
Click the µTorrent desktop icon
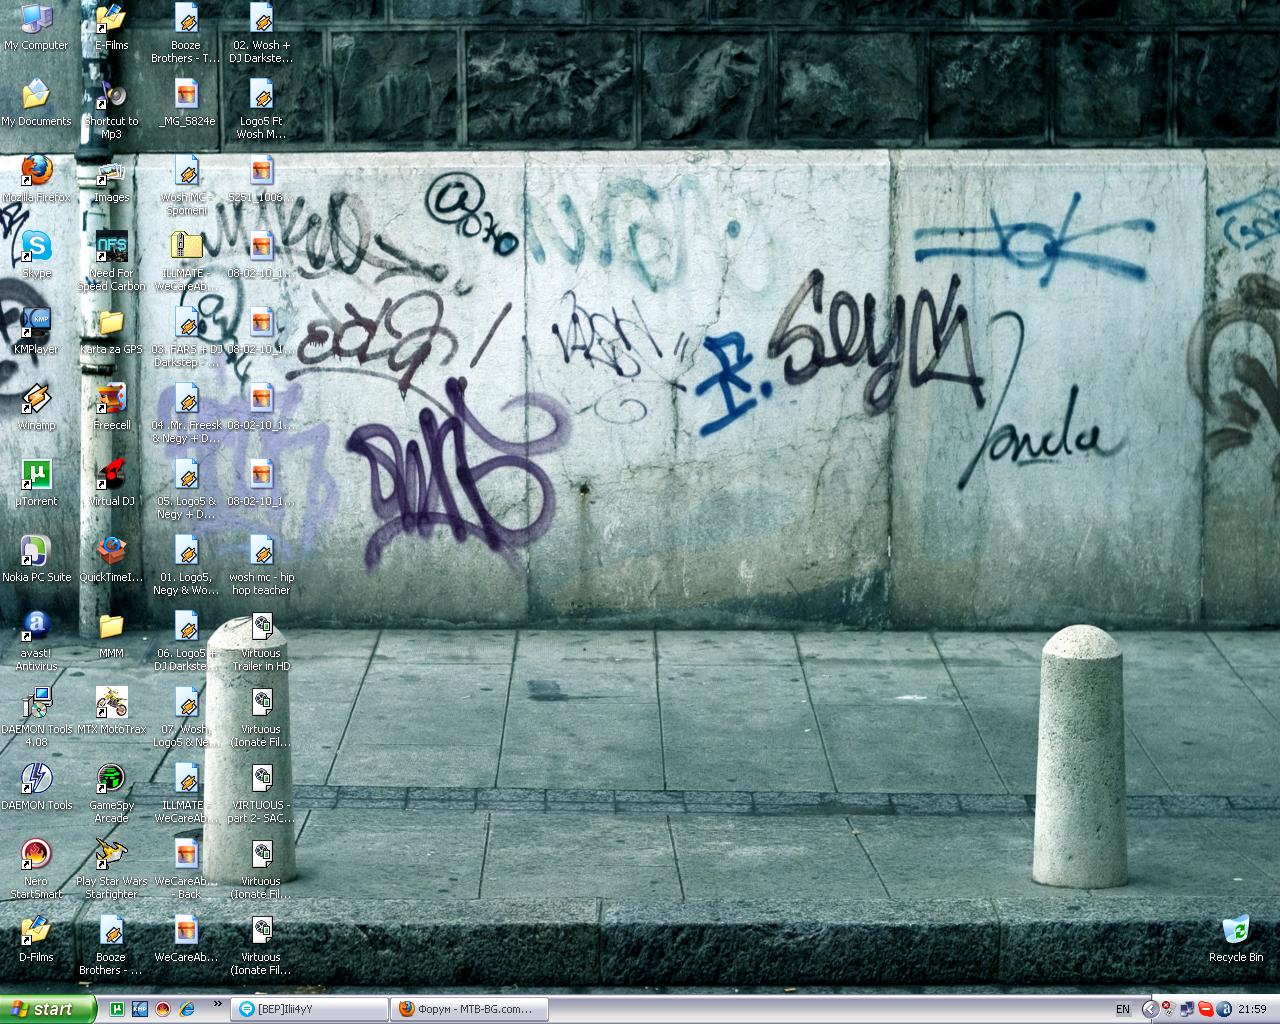click(x=36, y=475)
